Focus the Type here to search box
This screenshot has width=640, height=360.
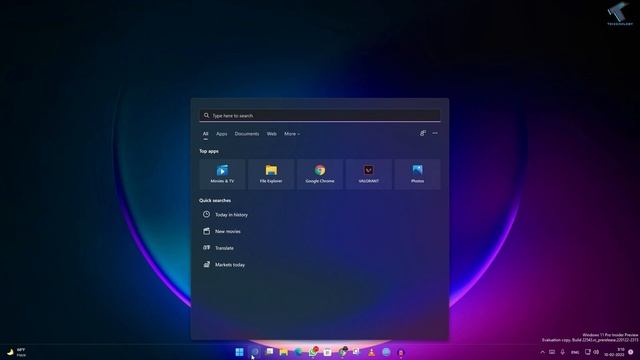[x=320, y=116]
